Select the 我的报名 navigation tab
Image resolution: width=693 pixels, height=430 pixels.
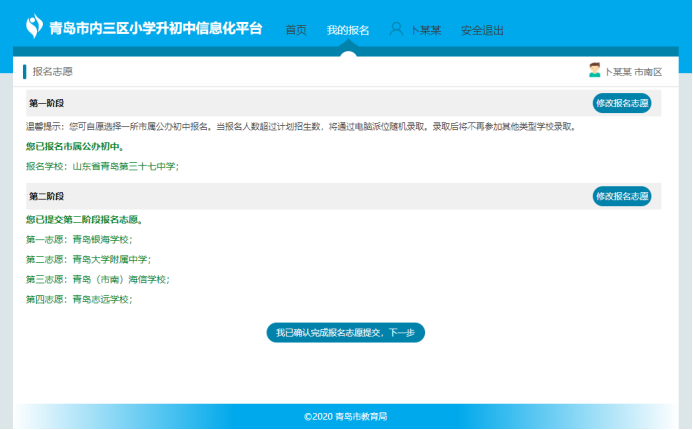pyautogui.click(x=347, y=30)
